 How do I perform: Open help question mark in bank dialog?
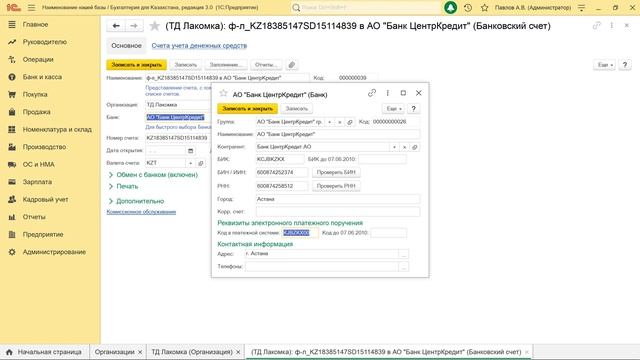(413, 109)
